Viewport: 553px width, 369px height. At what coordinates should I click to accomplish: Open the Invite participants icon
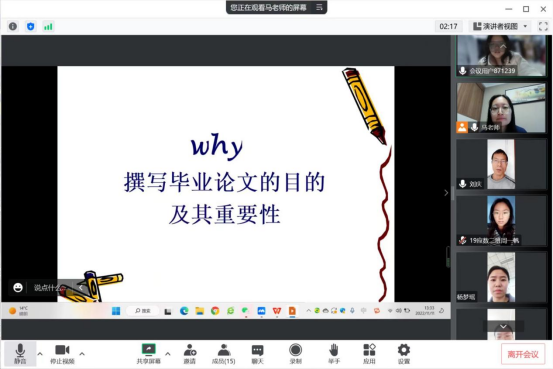[190, 354]
